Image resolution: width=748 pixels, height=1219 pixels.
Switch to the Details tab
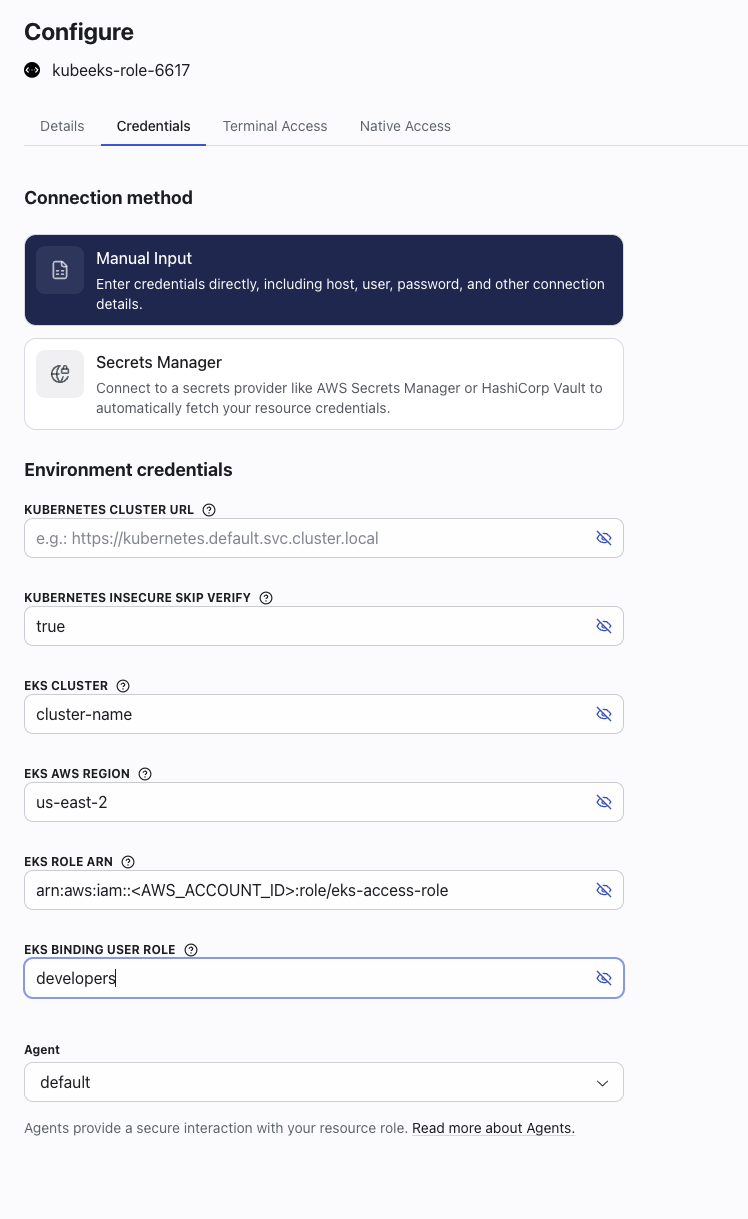62,126
